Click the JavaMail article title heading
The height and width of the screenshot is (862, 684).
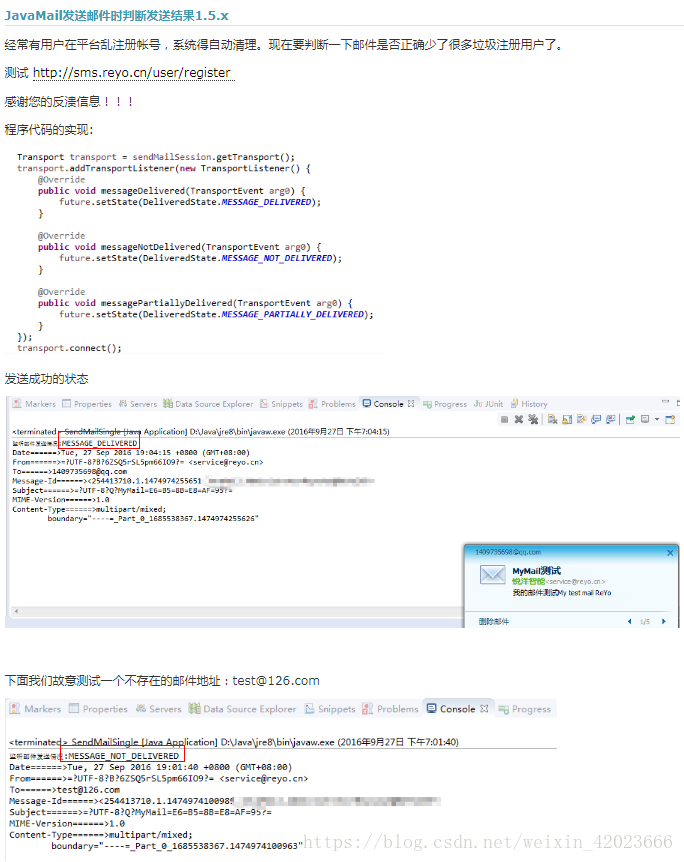pos(117,15)
